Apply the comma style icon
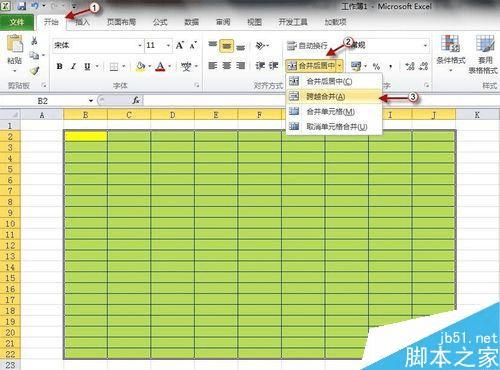The width and height of the screenshot is (500, 370). point(390,66)
